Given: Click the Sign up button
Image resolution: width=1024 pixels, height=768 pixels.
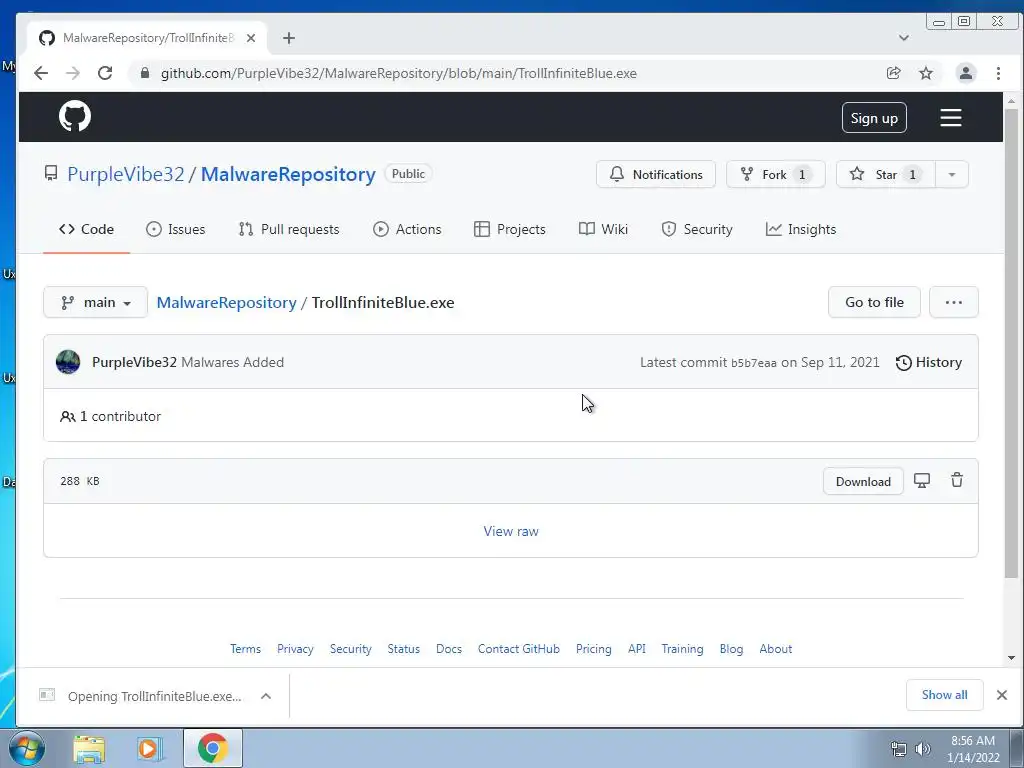Looking at the screenshot, I should click(874, 118).
